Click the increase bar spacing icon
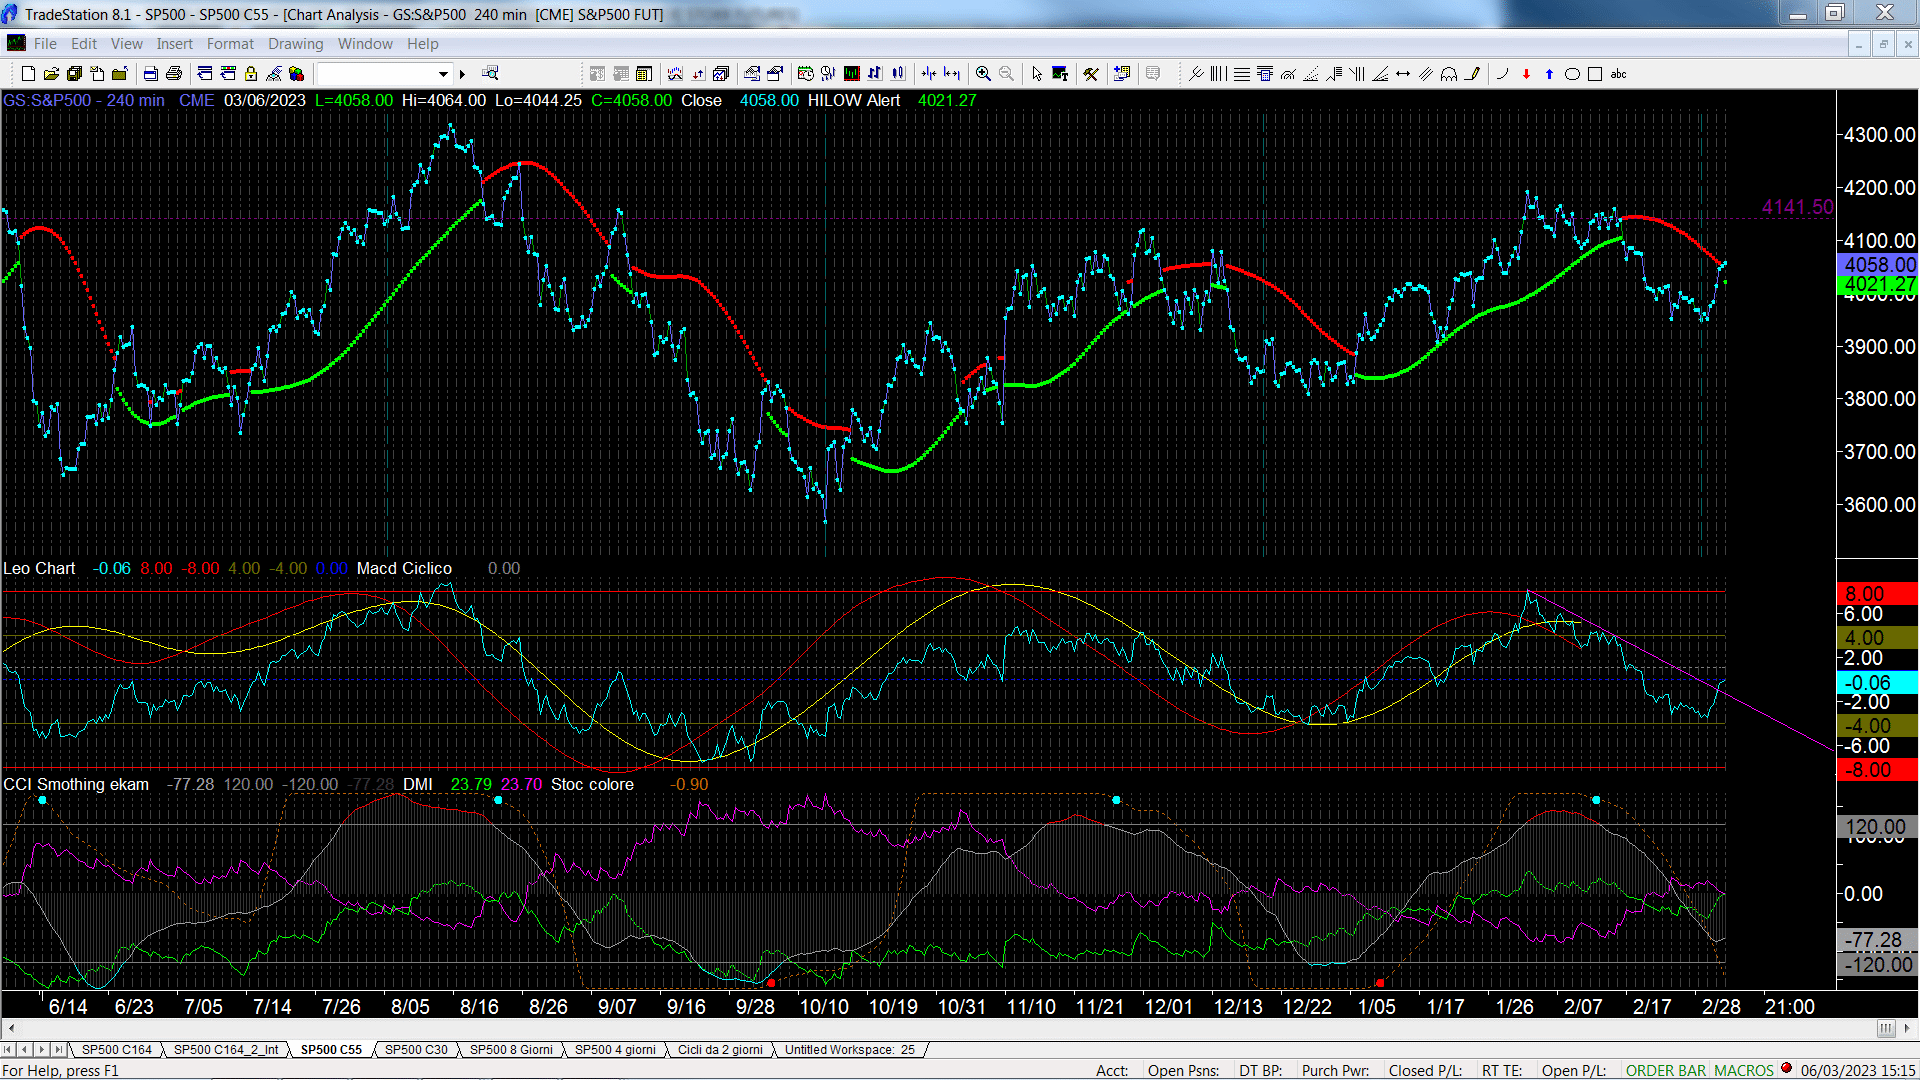This screenshot has width=1920, height=1080. tap(952, 73)
